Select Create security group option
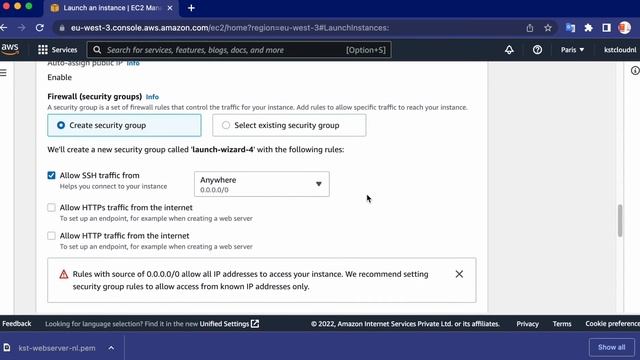Screen dimensions: 640x360 (x=124, y=125)
